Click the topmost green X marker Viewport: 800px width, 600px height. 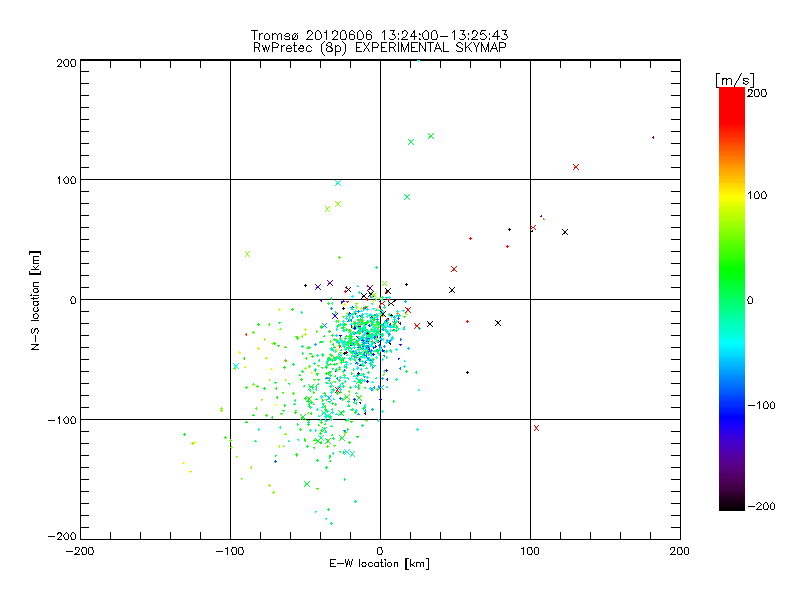click(x=431, y=136)
